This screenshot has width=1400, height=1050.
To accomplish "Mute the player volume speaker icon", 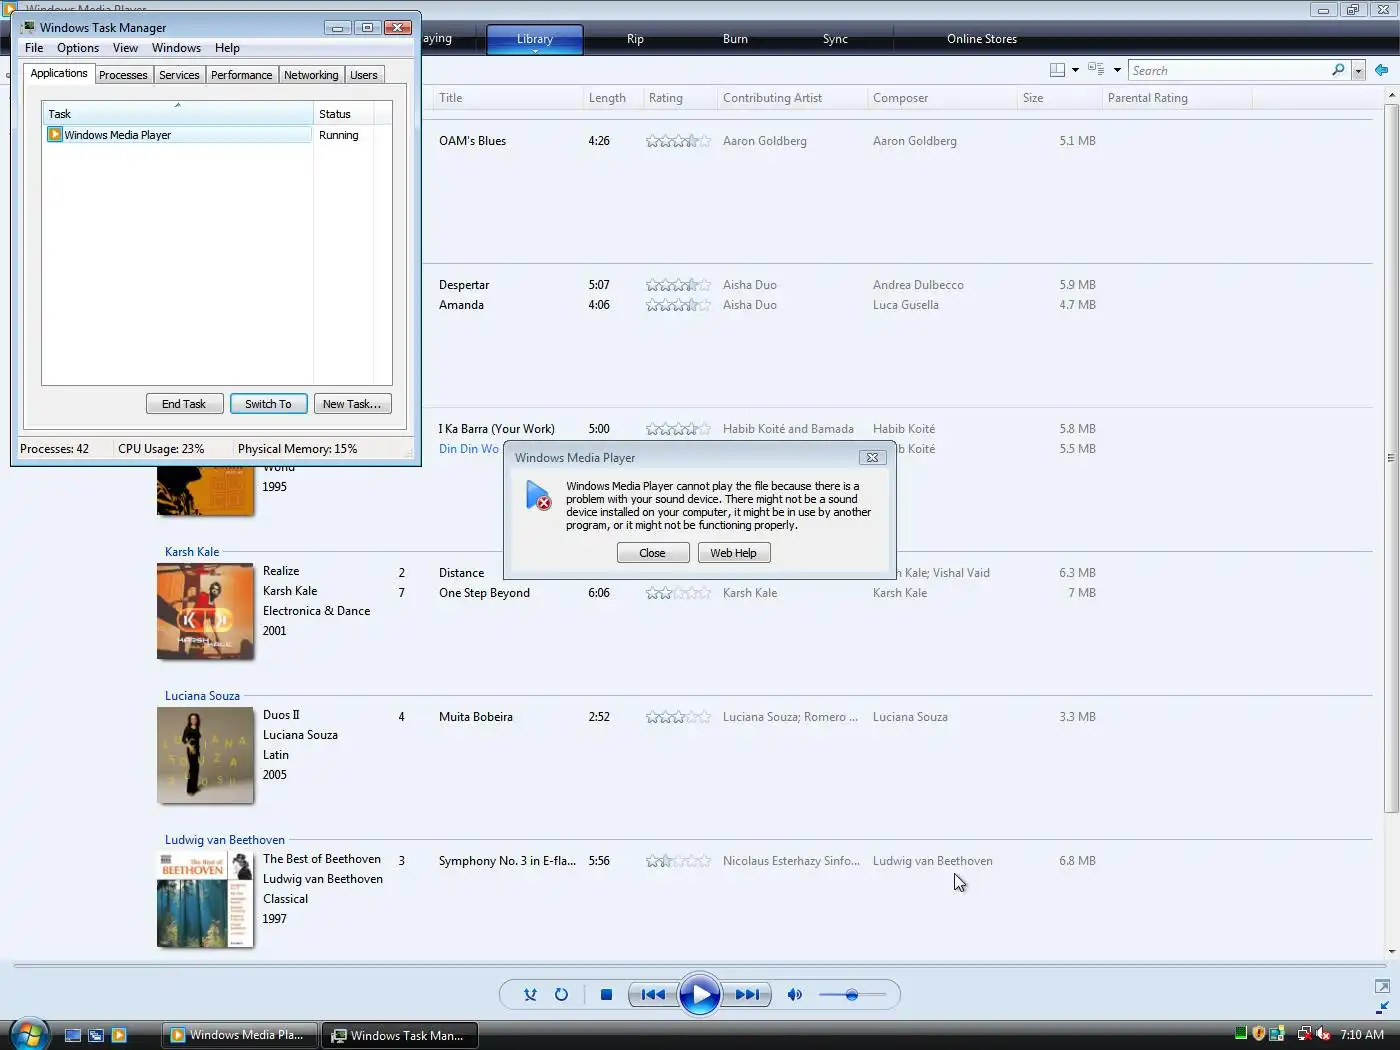I will [x=795, y=994].
